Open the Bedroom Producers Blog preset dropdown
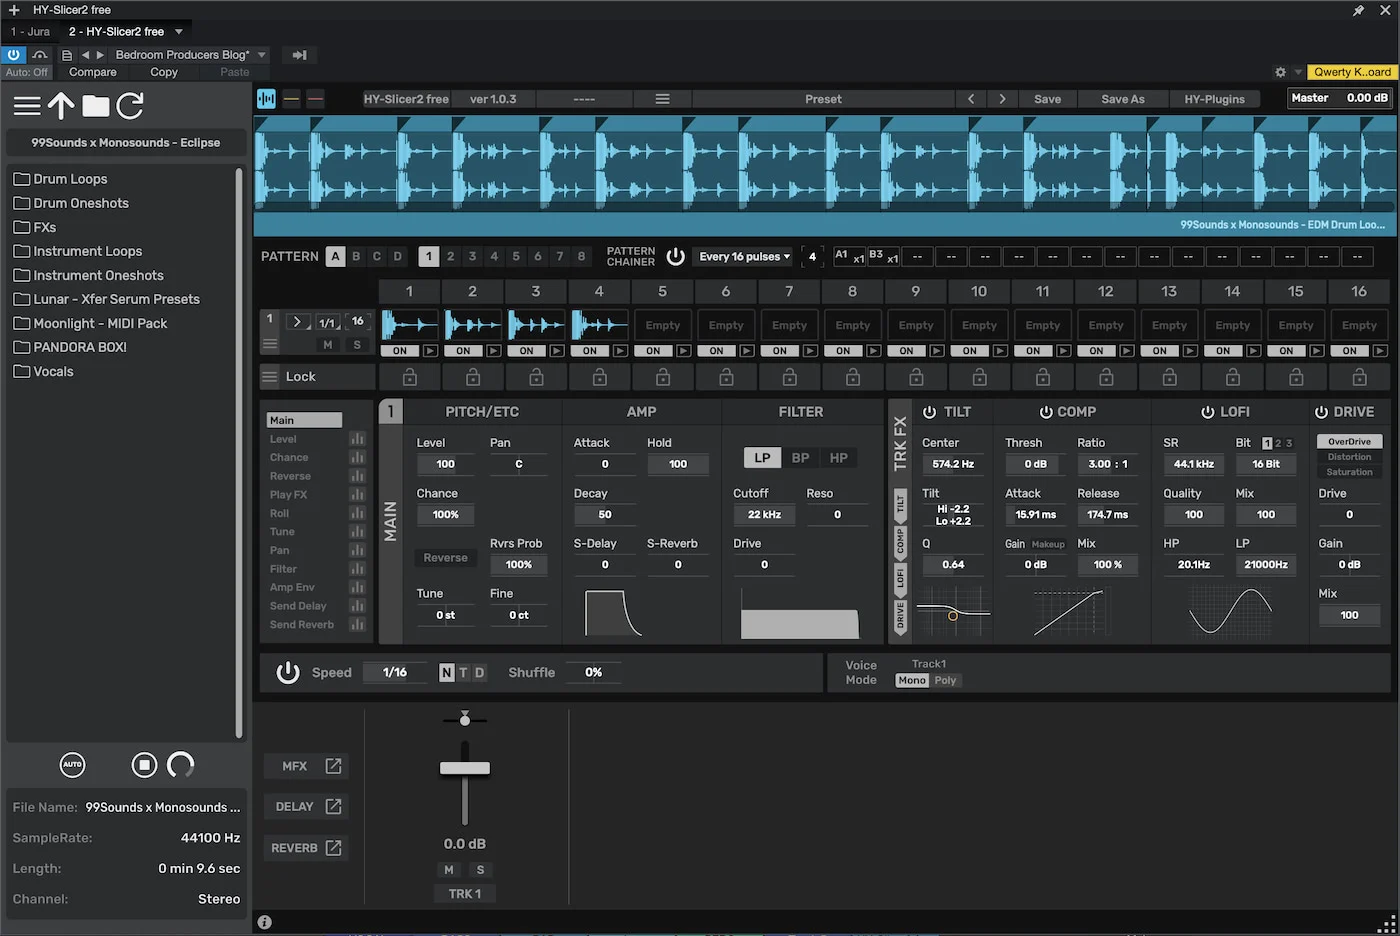Image resolution: width=1400 pixels, height=936 pixels. (188, 55)
